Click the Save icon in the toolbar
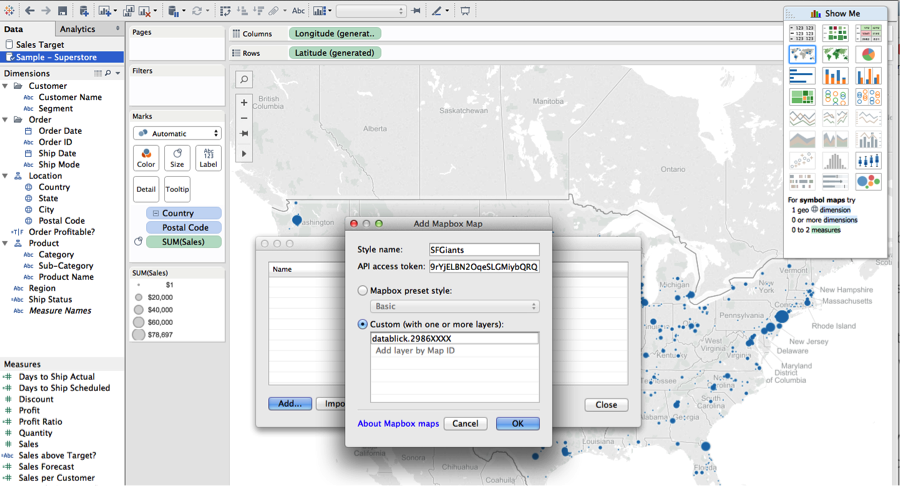Screen dimensions: 900x486 62,11
